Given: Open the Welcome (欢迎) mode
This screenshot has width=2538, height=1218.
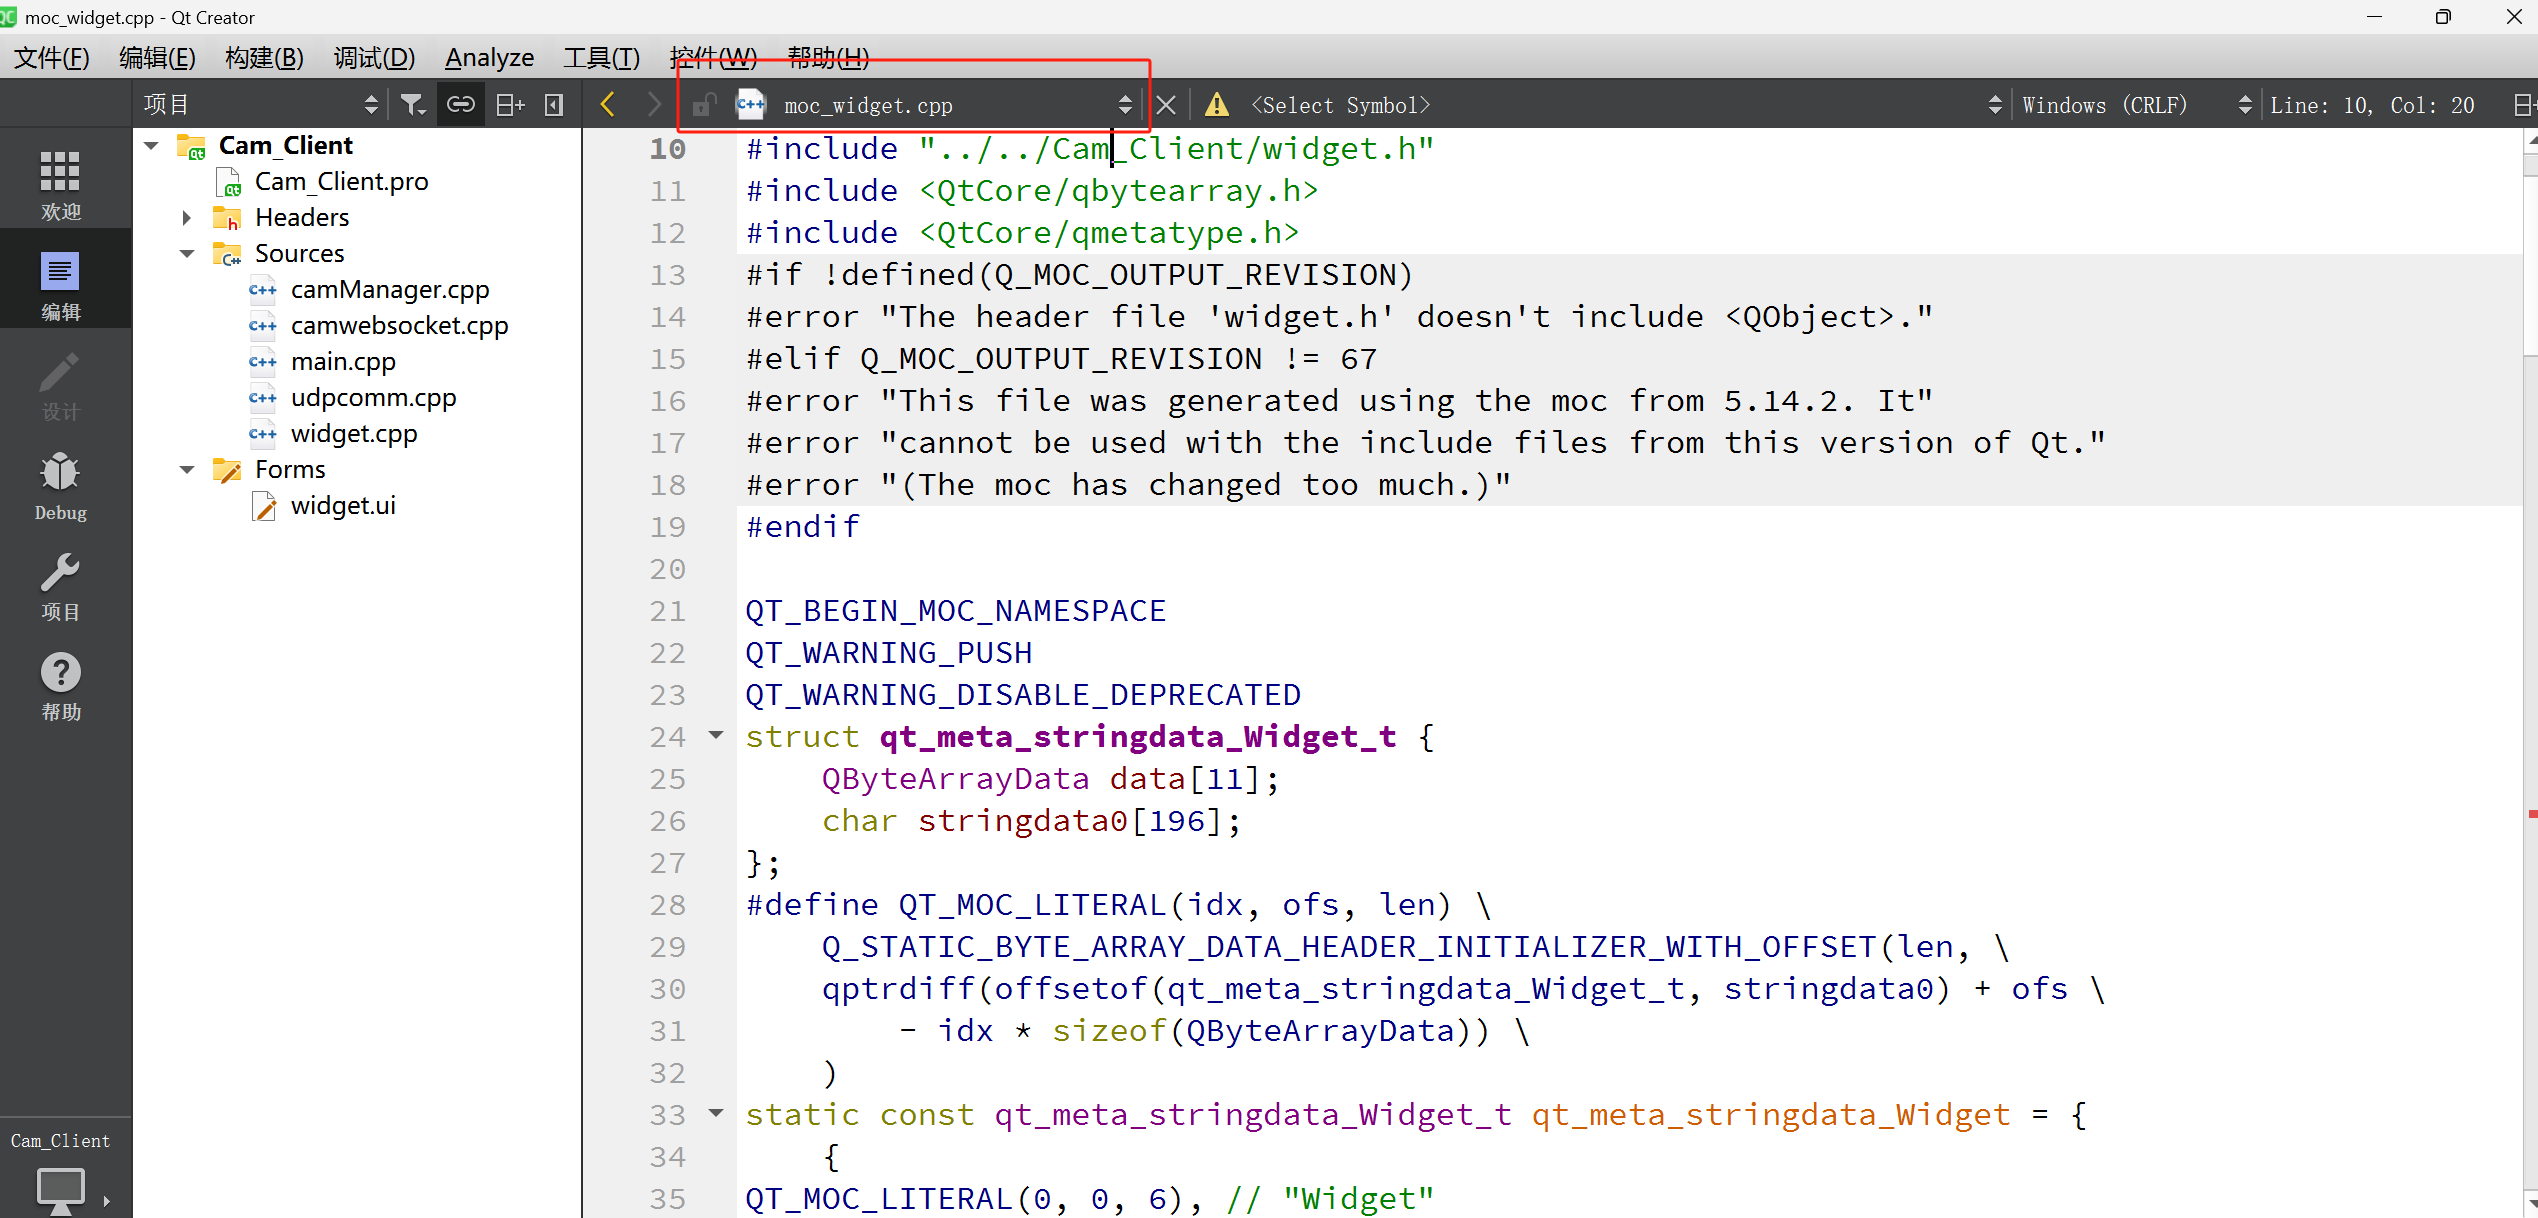Looking at the screenshot, I should tap(60, 184).
